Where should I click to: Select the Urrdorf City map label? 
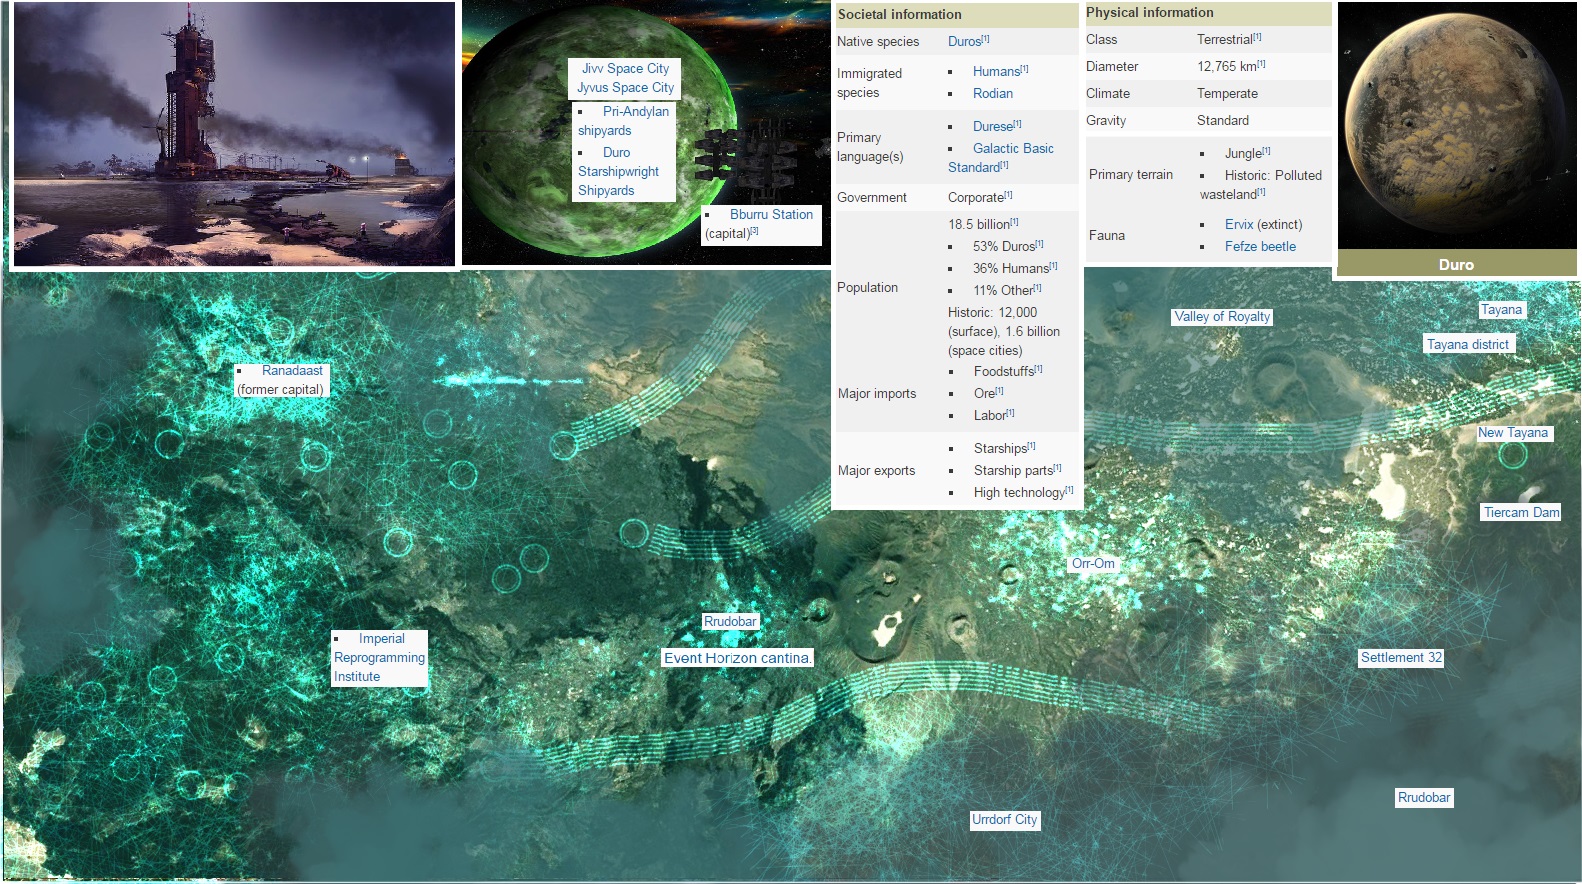point(1004,820)
